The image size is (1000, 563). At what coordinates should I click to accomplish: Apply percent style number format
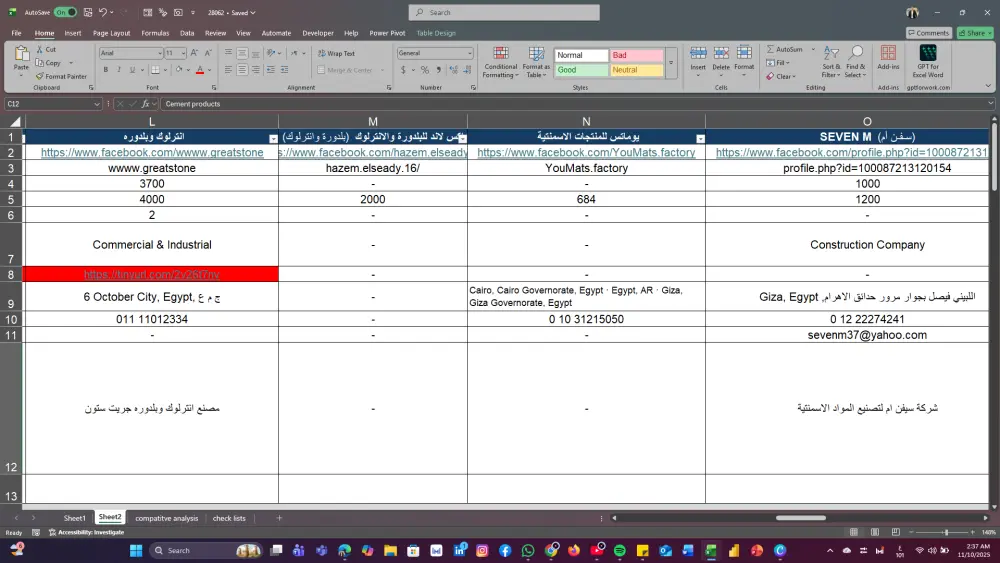[425, 69]
